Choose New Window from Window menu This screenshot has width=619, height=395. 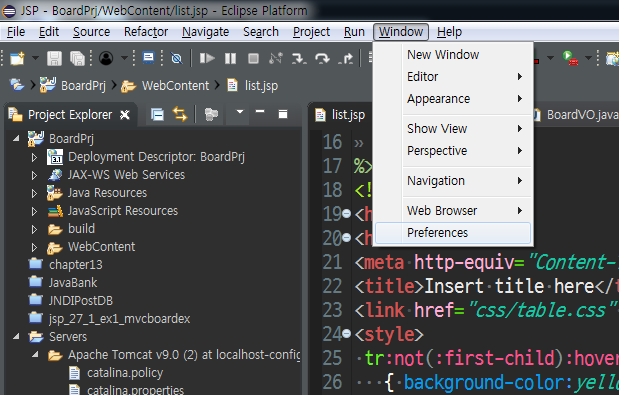[453, 54]
